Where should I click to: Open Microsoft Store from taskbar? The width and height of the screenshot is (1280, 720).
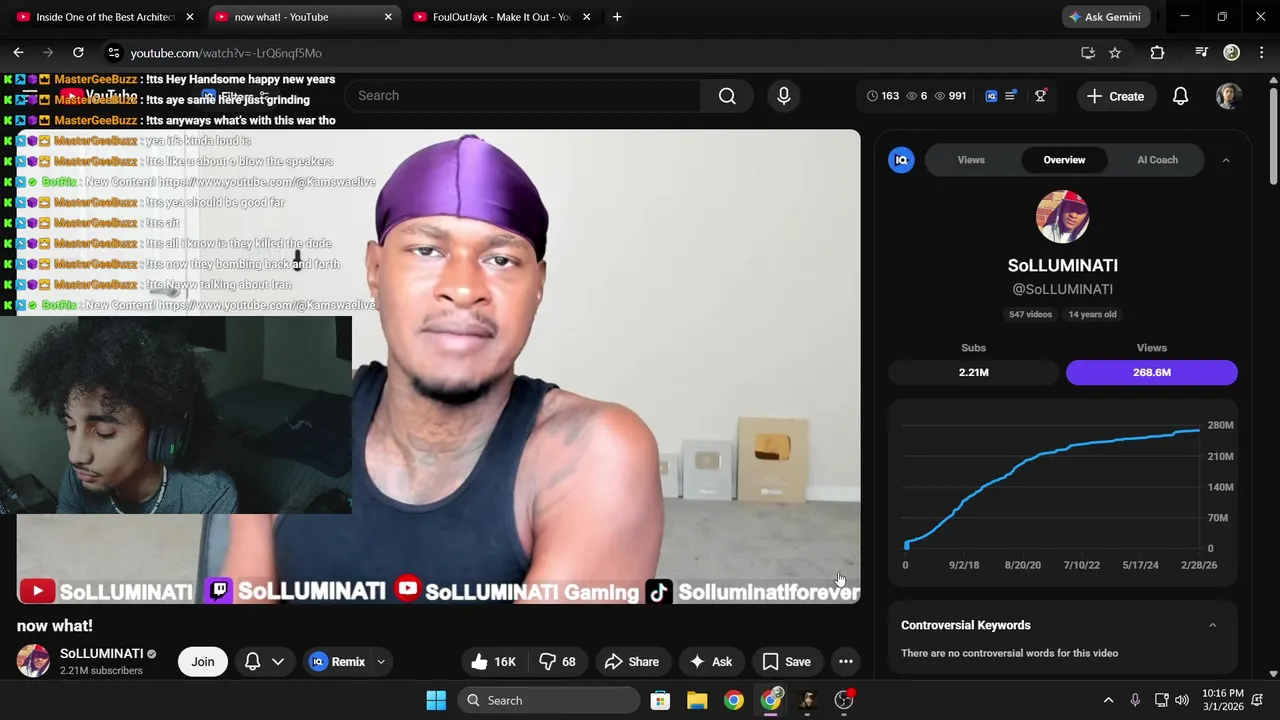coord(660,700)
